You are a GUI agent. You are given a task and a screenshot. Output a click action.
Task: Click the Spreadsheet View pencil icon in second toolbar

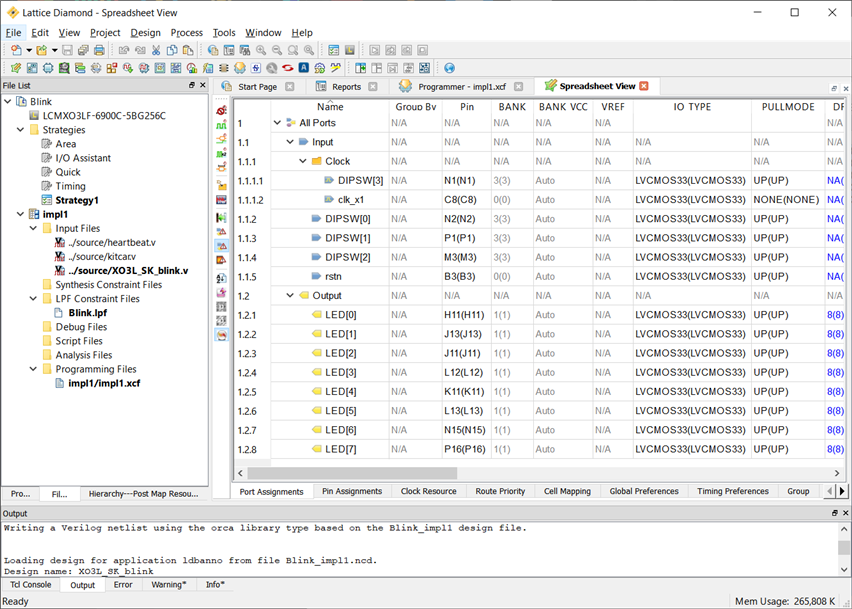point(16,68)
